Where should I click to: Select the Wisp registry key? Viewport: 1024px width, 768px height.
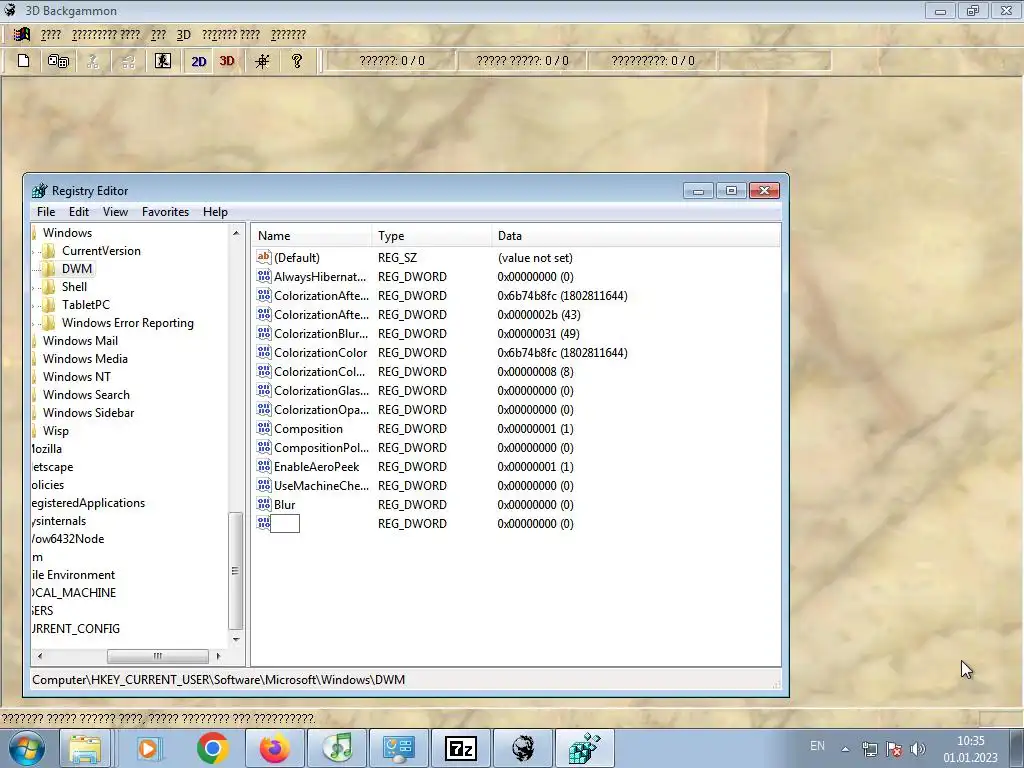pyautogui.click(x=56, y=431)
